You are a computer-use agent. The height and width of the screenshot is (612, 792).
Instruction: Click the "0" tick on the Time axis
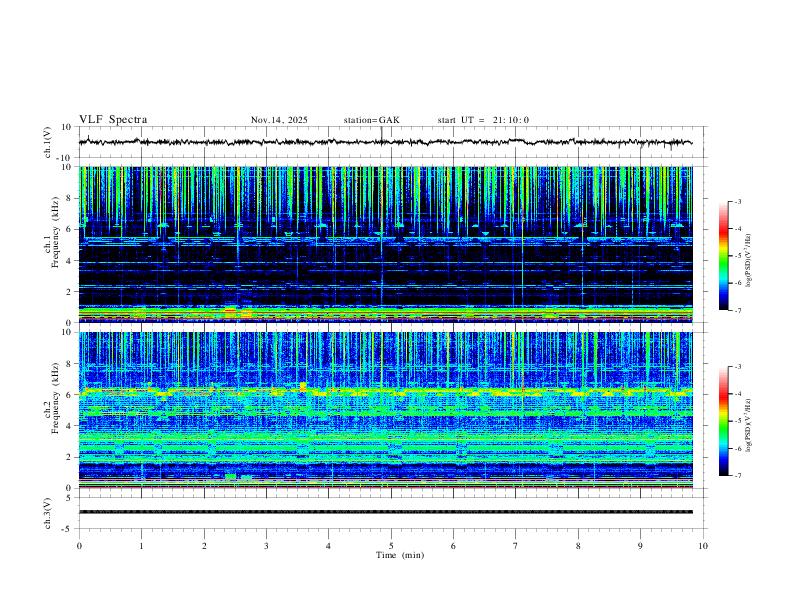[79, 546]
